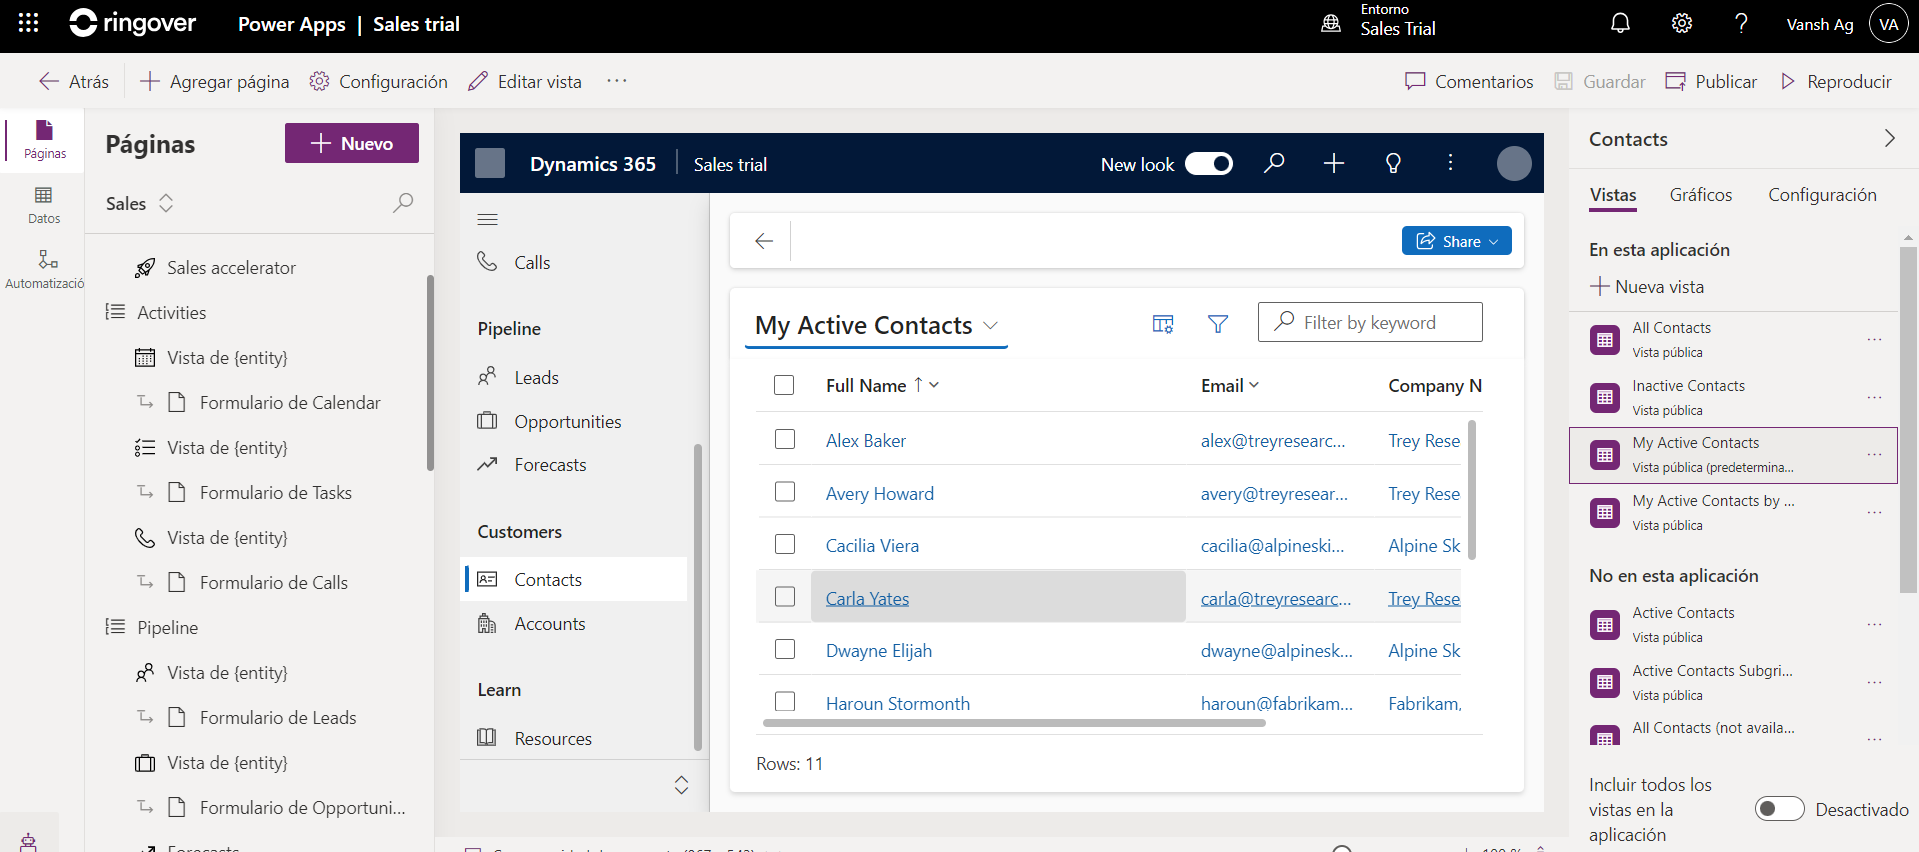Click the Nuevo button
Image resolution: width=1919 pixels, height=852 pixels.
(352, 143)
